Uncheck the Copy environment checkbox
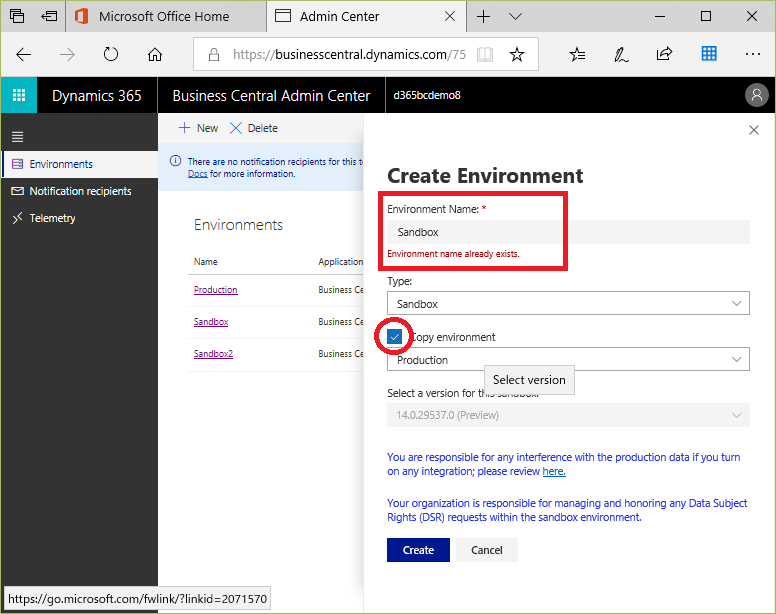 point(394,337)
